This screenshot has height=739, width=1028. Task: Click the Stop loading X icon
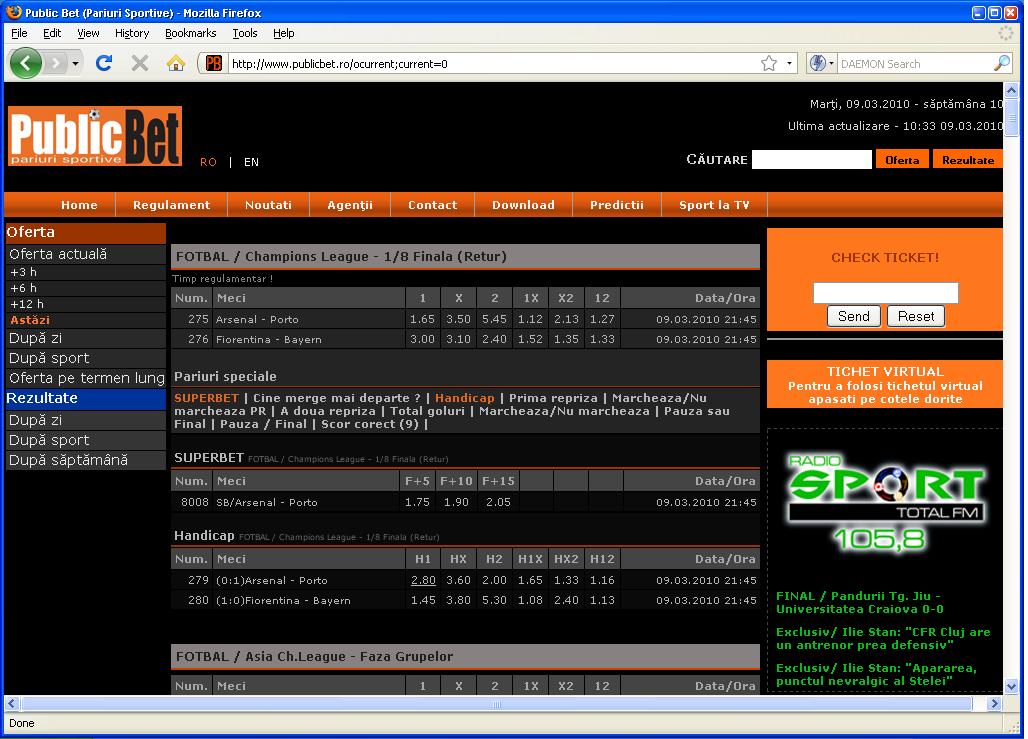pyautogui.click(x=139, y=64)
